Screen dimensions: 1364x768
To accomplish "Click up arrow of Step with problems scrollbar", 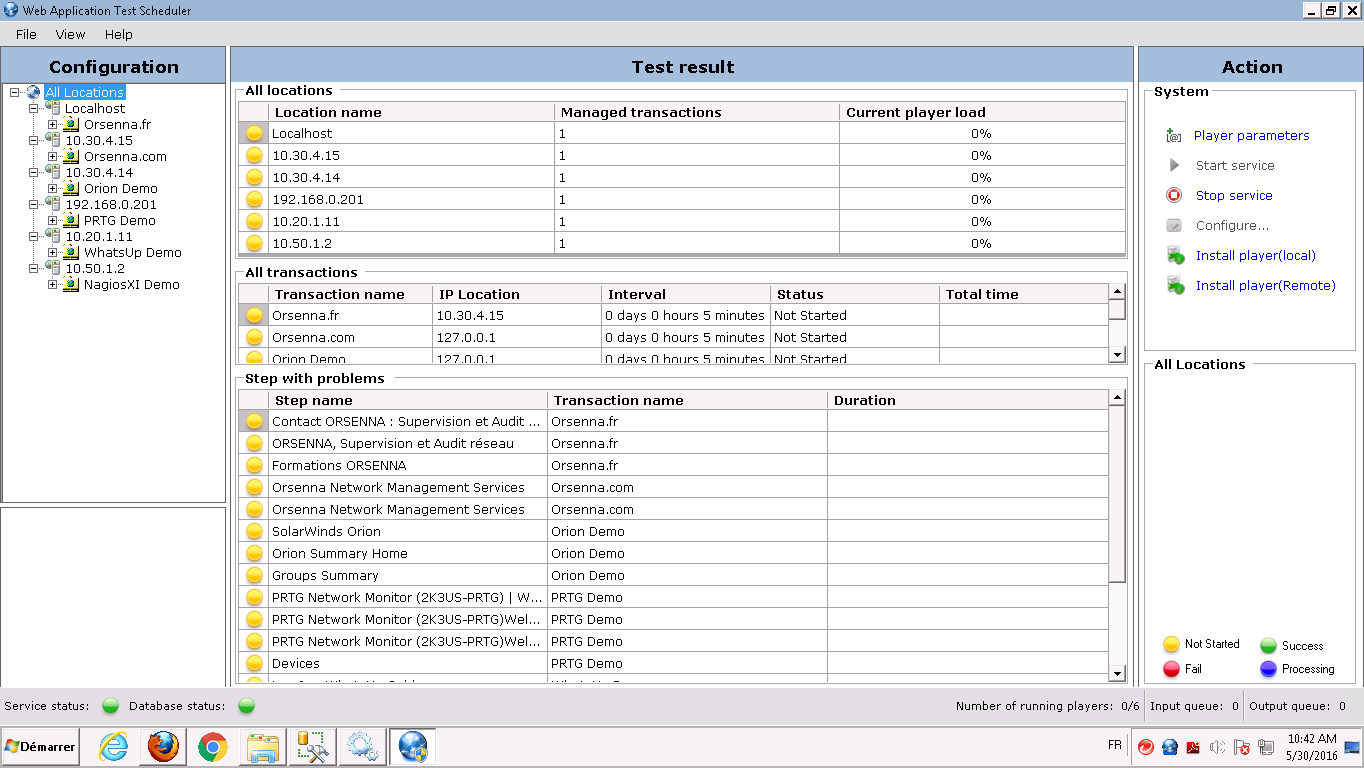I will [1117, 399].
